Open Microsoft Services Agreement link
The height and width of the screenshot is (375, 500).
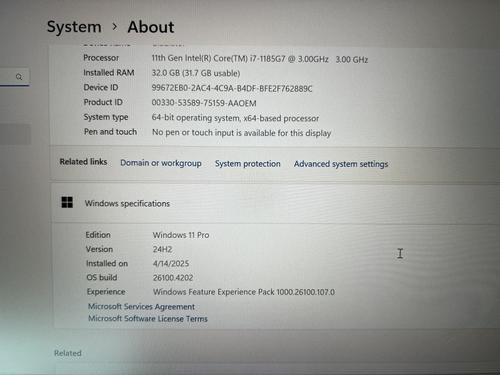pyautogui.click(x=141, y=306)
